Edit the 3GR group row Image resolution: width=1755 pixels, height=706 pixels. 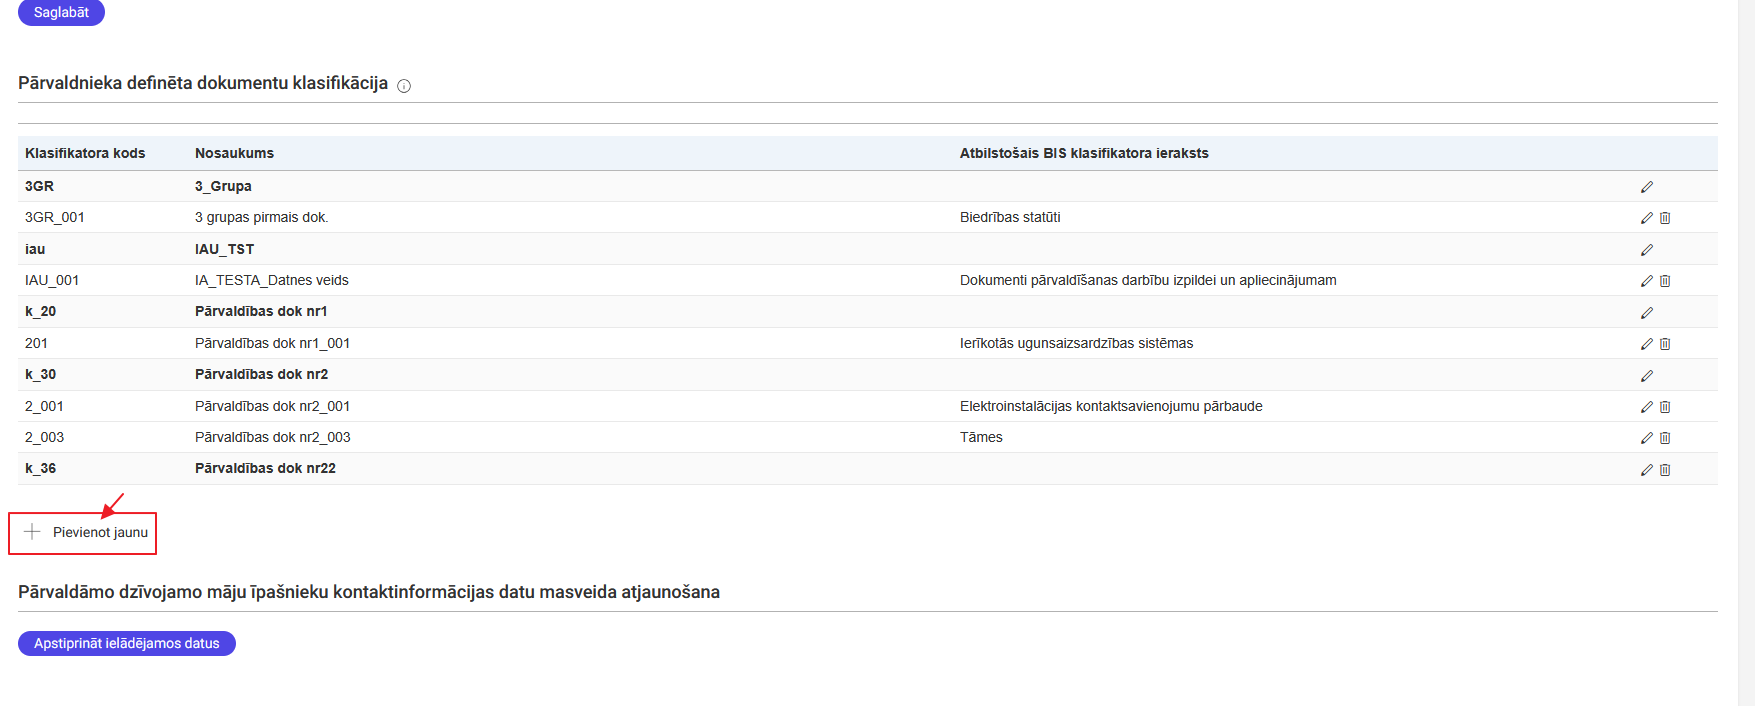1646,187
